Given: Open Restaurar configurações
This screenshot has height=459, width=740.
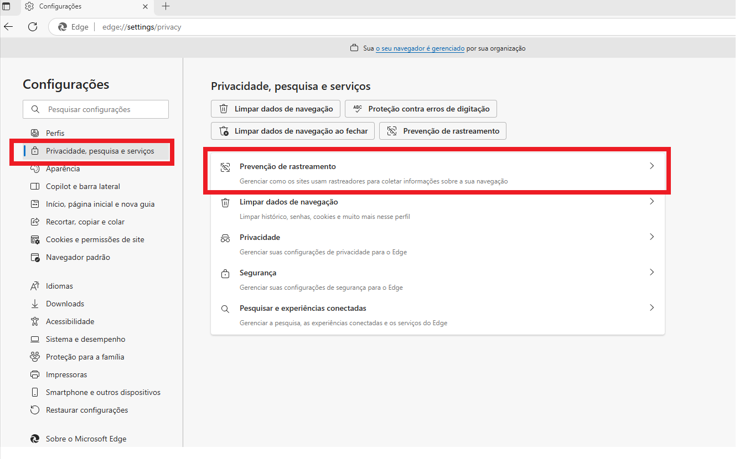Looking at the screenshot, I should click(87, 410).
